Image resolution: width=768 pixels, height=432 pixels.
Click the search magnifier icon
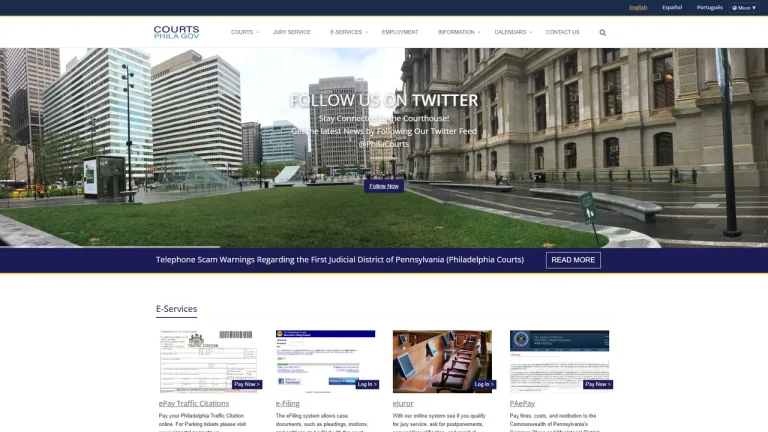coord(602,32)
